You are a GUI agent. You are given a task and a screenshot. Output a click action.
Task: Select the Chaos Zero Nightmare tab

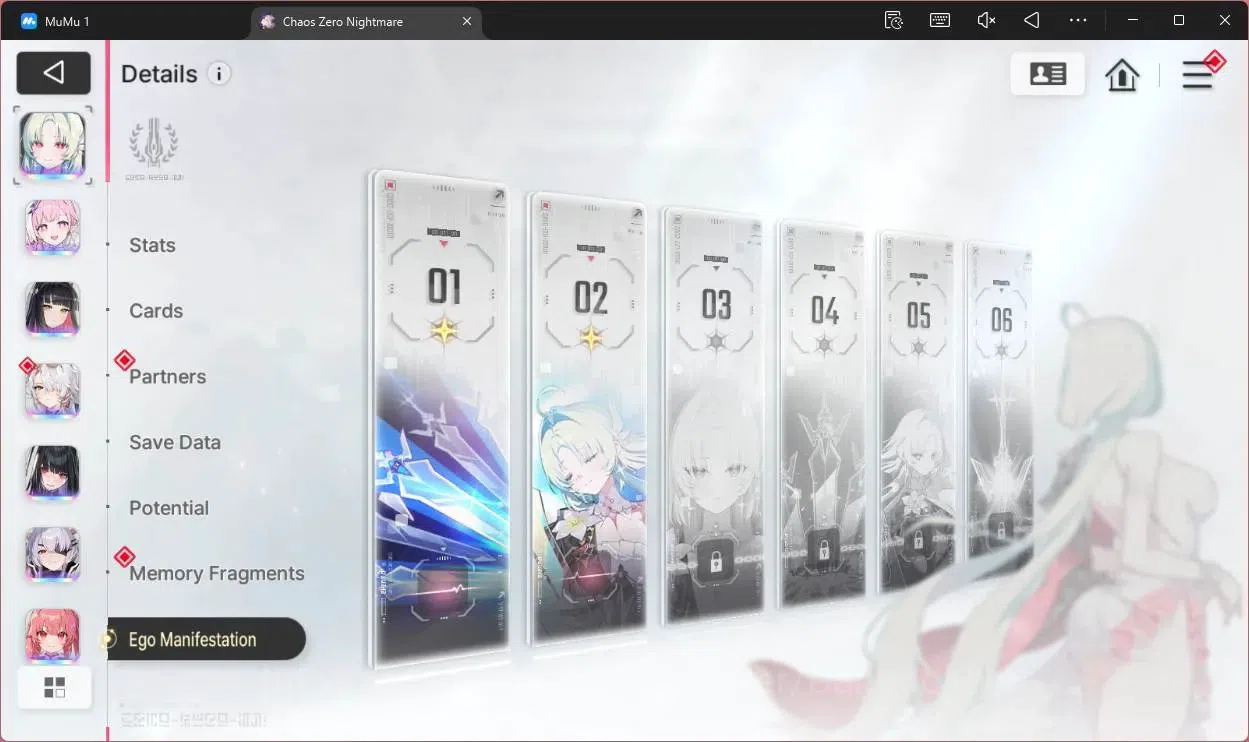coord(366,21)
